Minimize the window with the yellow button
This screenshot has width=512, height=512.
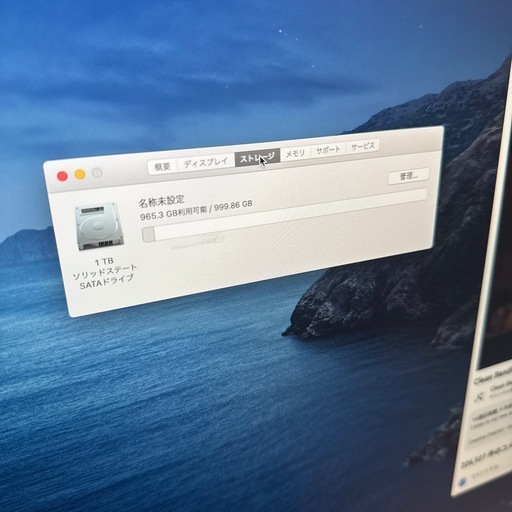pos(80,174)
